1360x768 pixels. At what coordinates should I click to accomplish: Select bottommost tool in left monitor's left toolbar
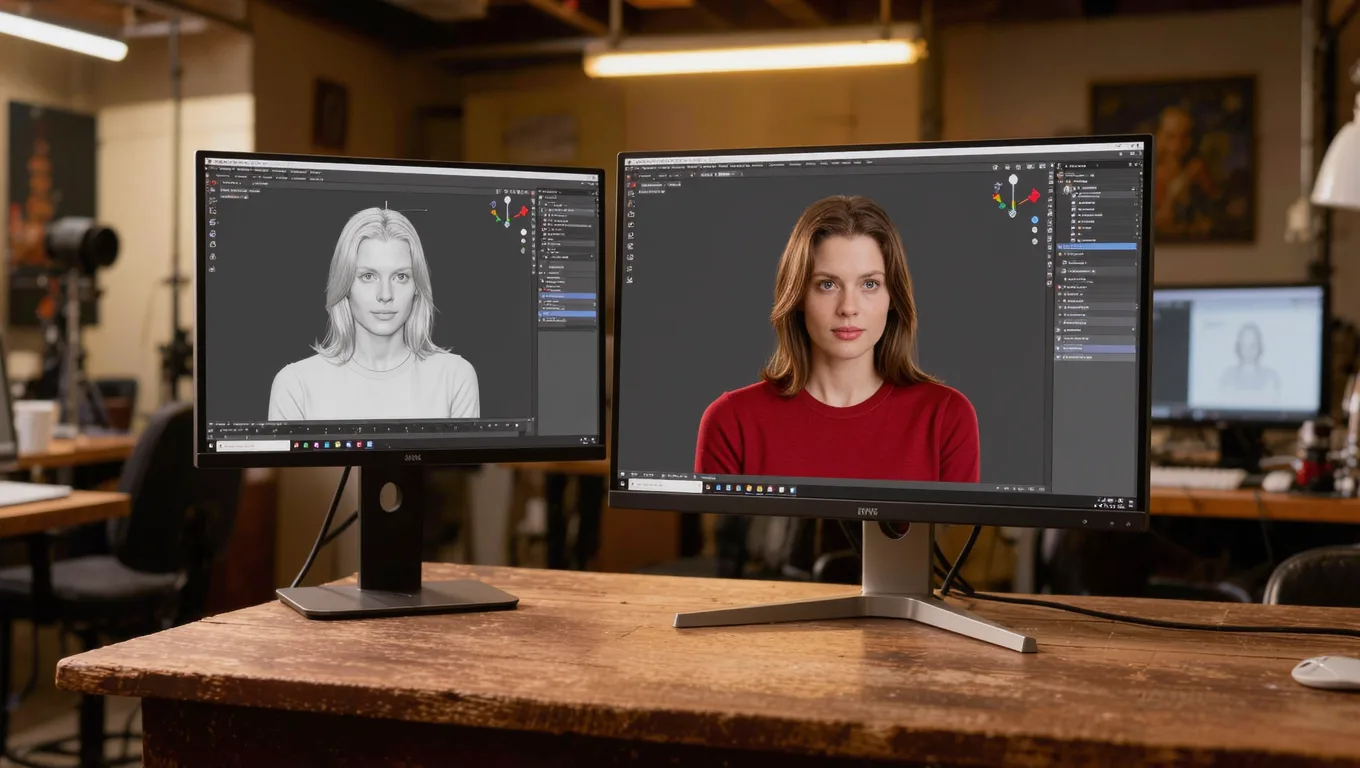click(x=213, y=269)
